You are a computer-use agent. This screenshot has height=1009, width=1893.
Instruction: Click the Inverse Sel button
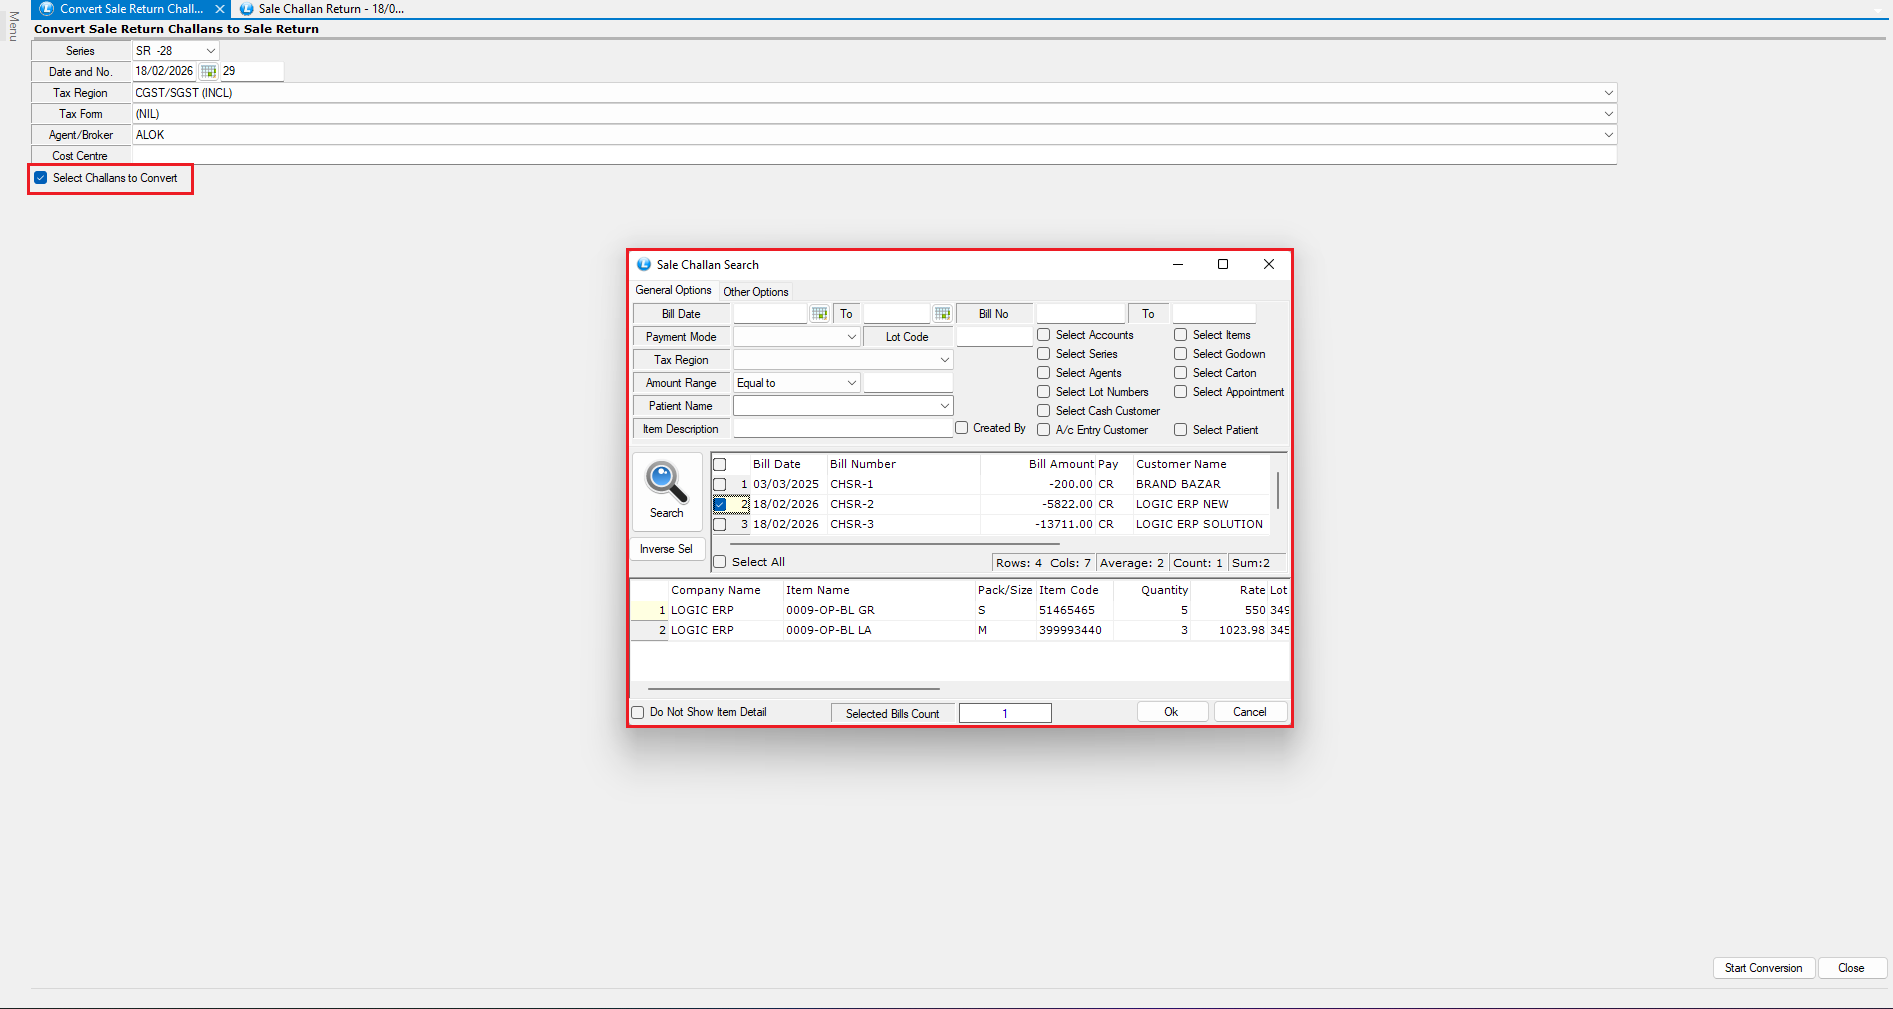(666, 549)
